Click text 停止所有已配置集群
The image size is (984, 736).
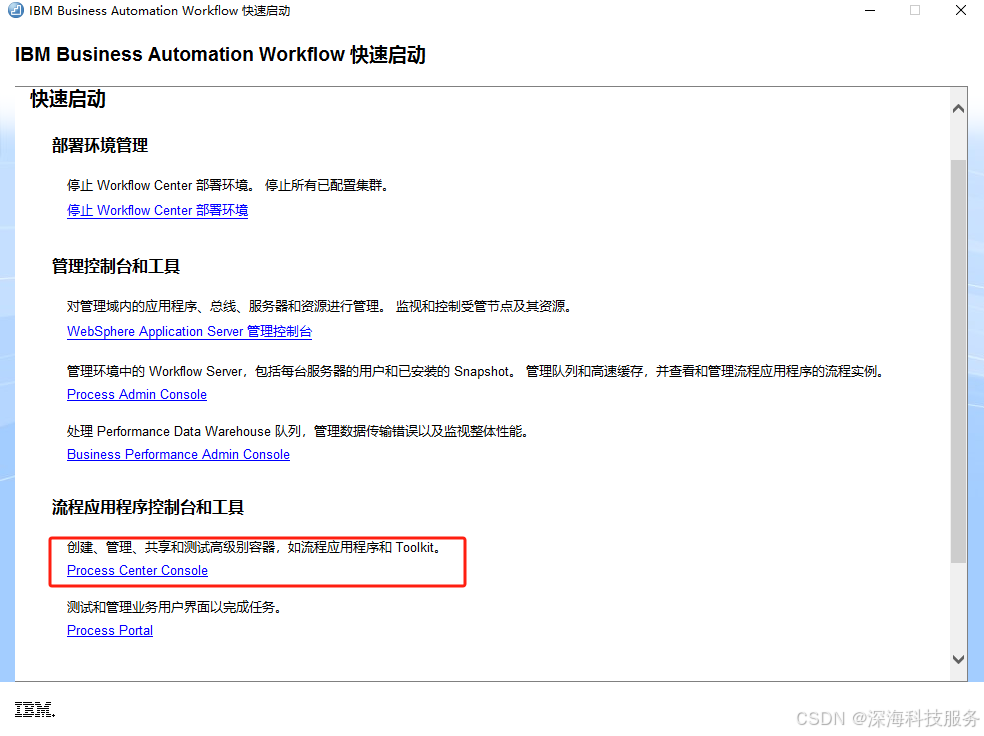point(326,185)
